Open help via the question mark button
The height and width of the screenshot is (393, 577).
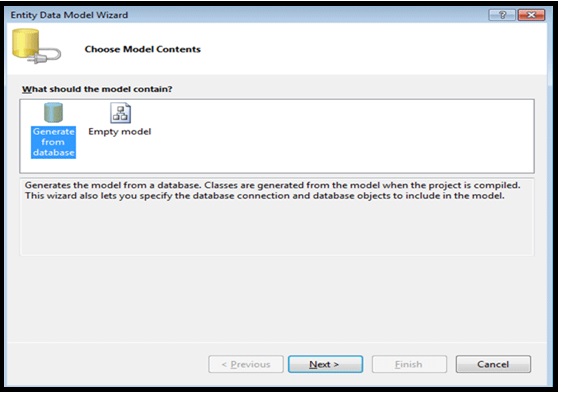(502, 15)
